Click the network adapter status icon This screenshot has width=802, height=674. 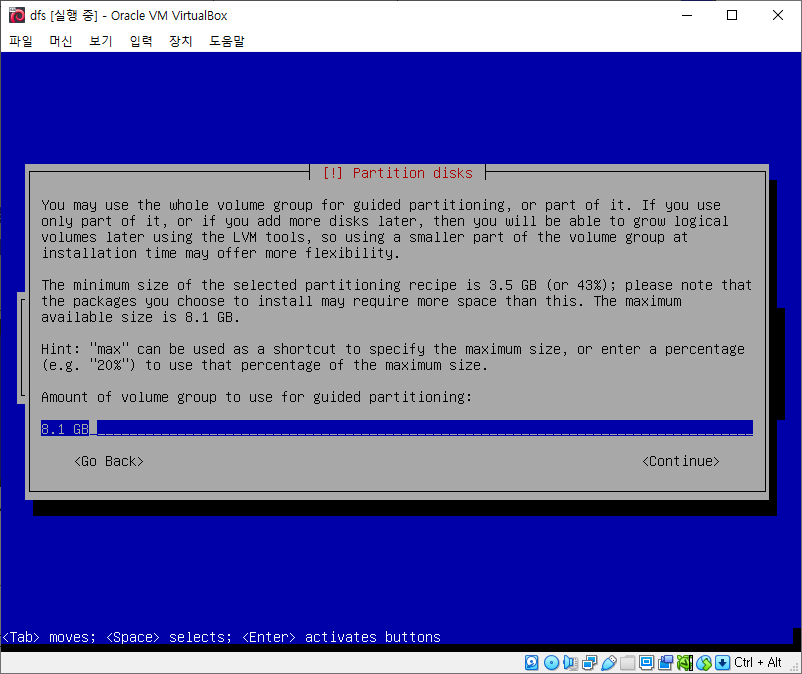click(x=589, y=663)
